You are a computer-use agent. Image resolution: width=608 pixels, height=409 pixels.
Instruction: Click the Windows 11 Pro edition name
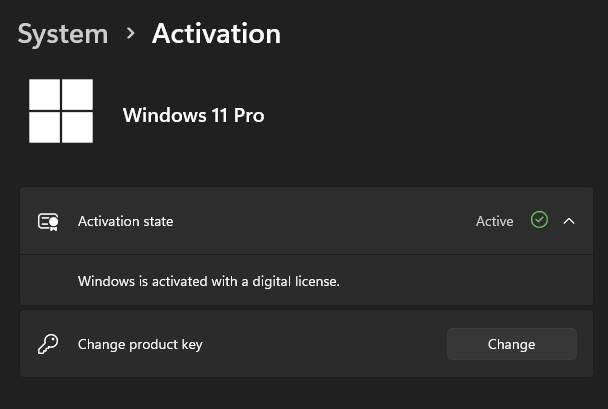point(193,115)
